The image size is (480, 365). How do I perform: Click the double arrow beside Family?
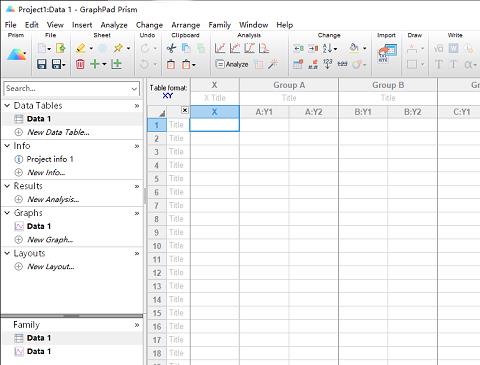click(x=137, y=325)
